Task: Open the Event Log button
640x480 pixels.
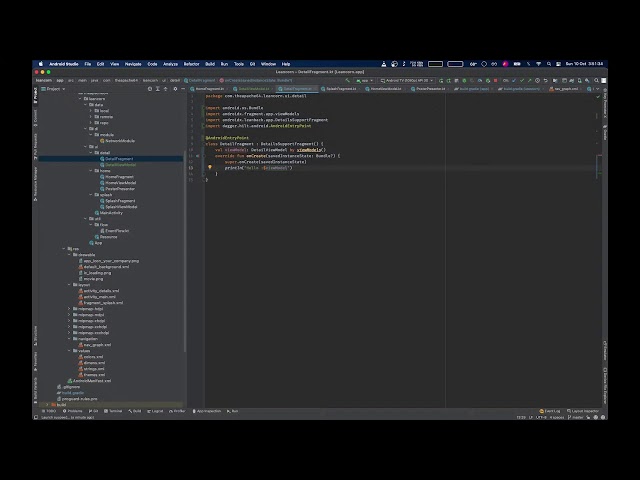Action: (x=550, y=411)
